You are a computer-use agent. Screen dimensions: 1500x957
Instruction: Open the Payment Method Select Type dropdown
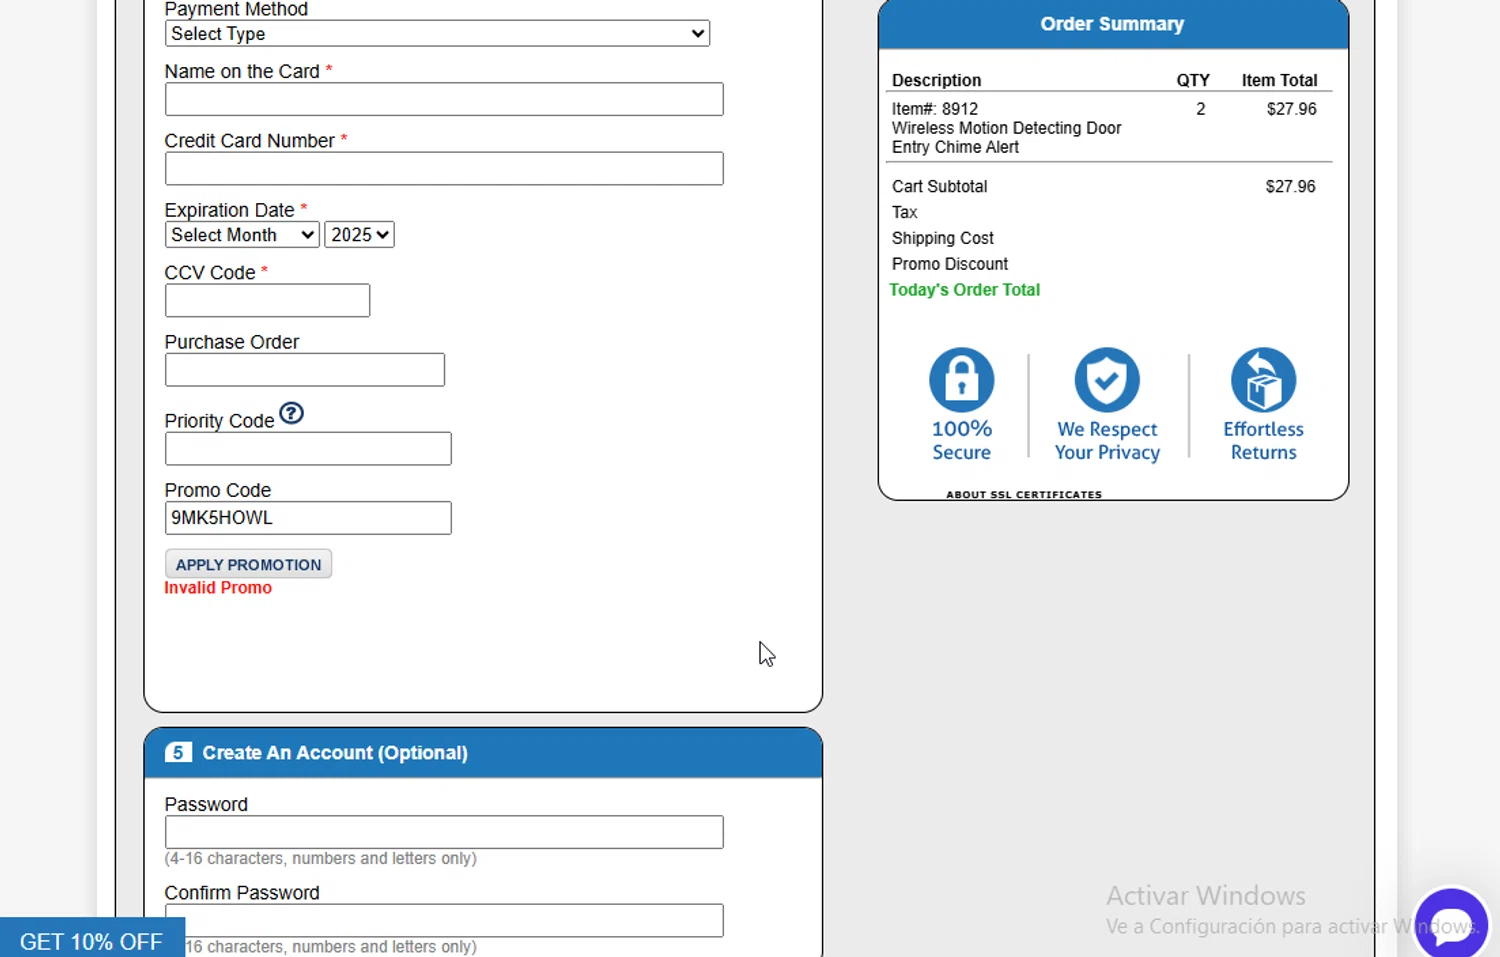point(437,33)
